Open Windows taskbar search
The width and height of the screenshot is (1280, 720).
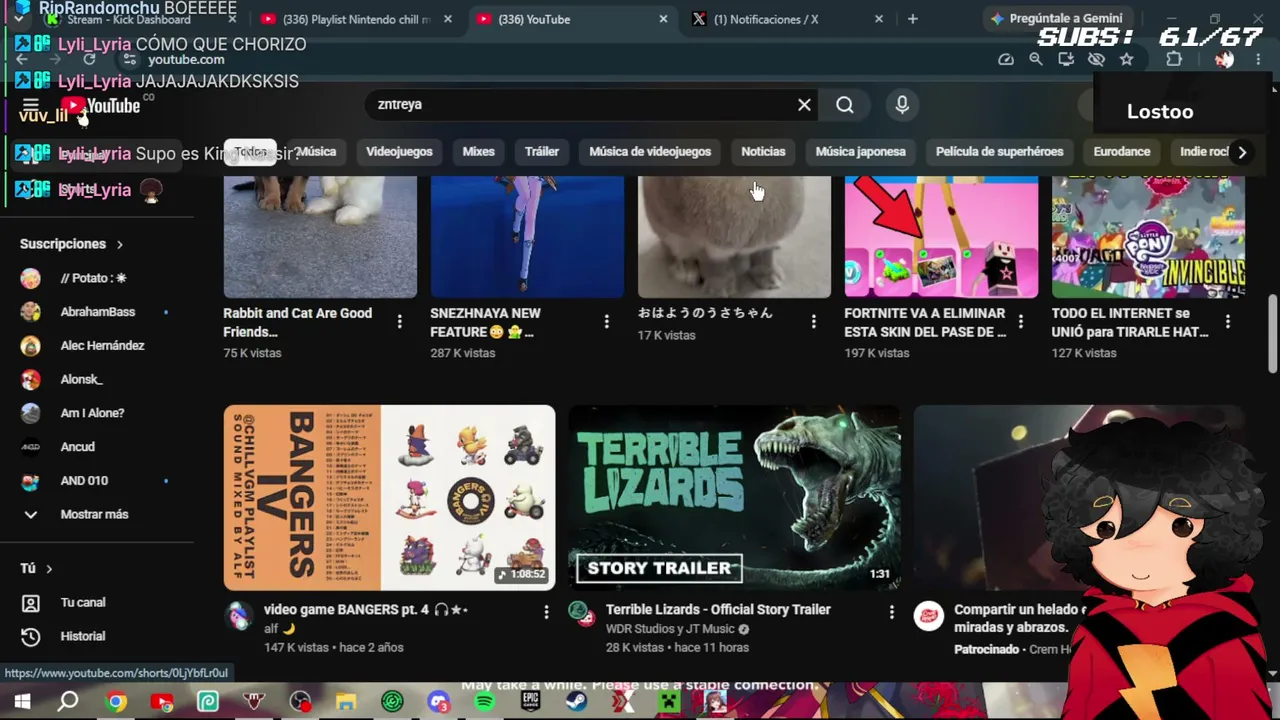click(x=68, y=702)
